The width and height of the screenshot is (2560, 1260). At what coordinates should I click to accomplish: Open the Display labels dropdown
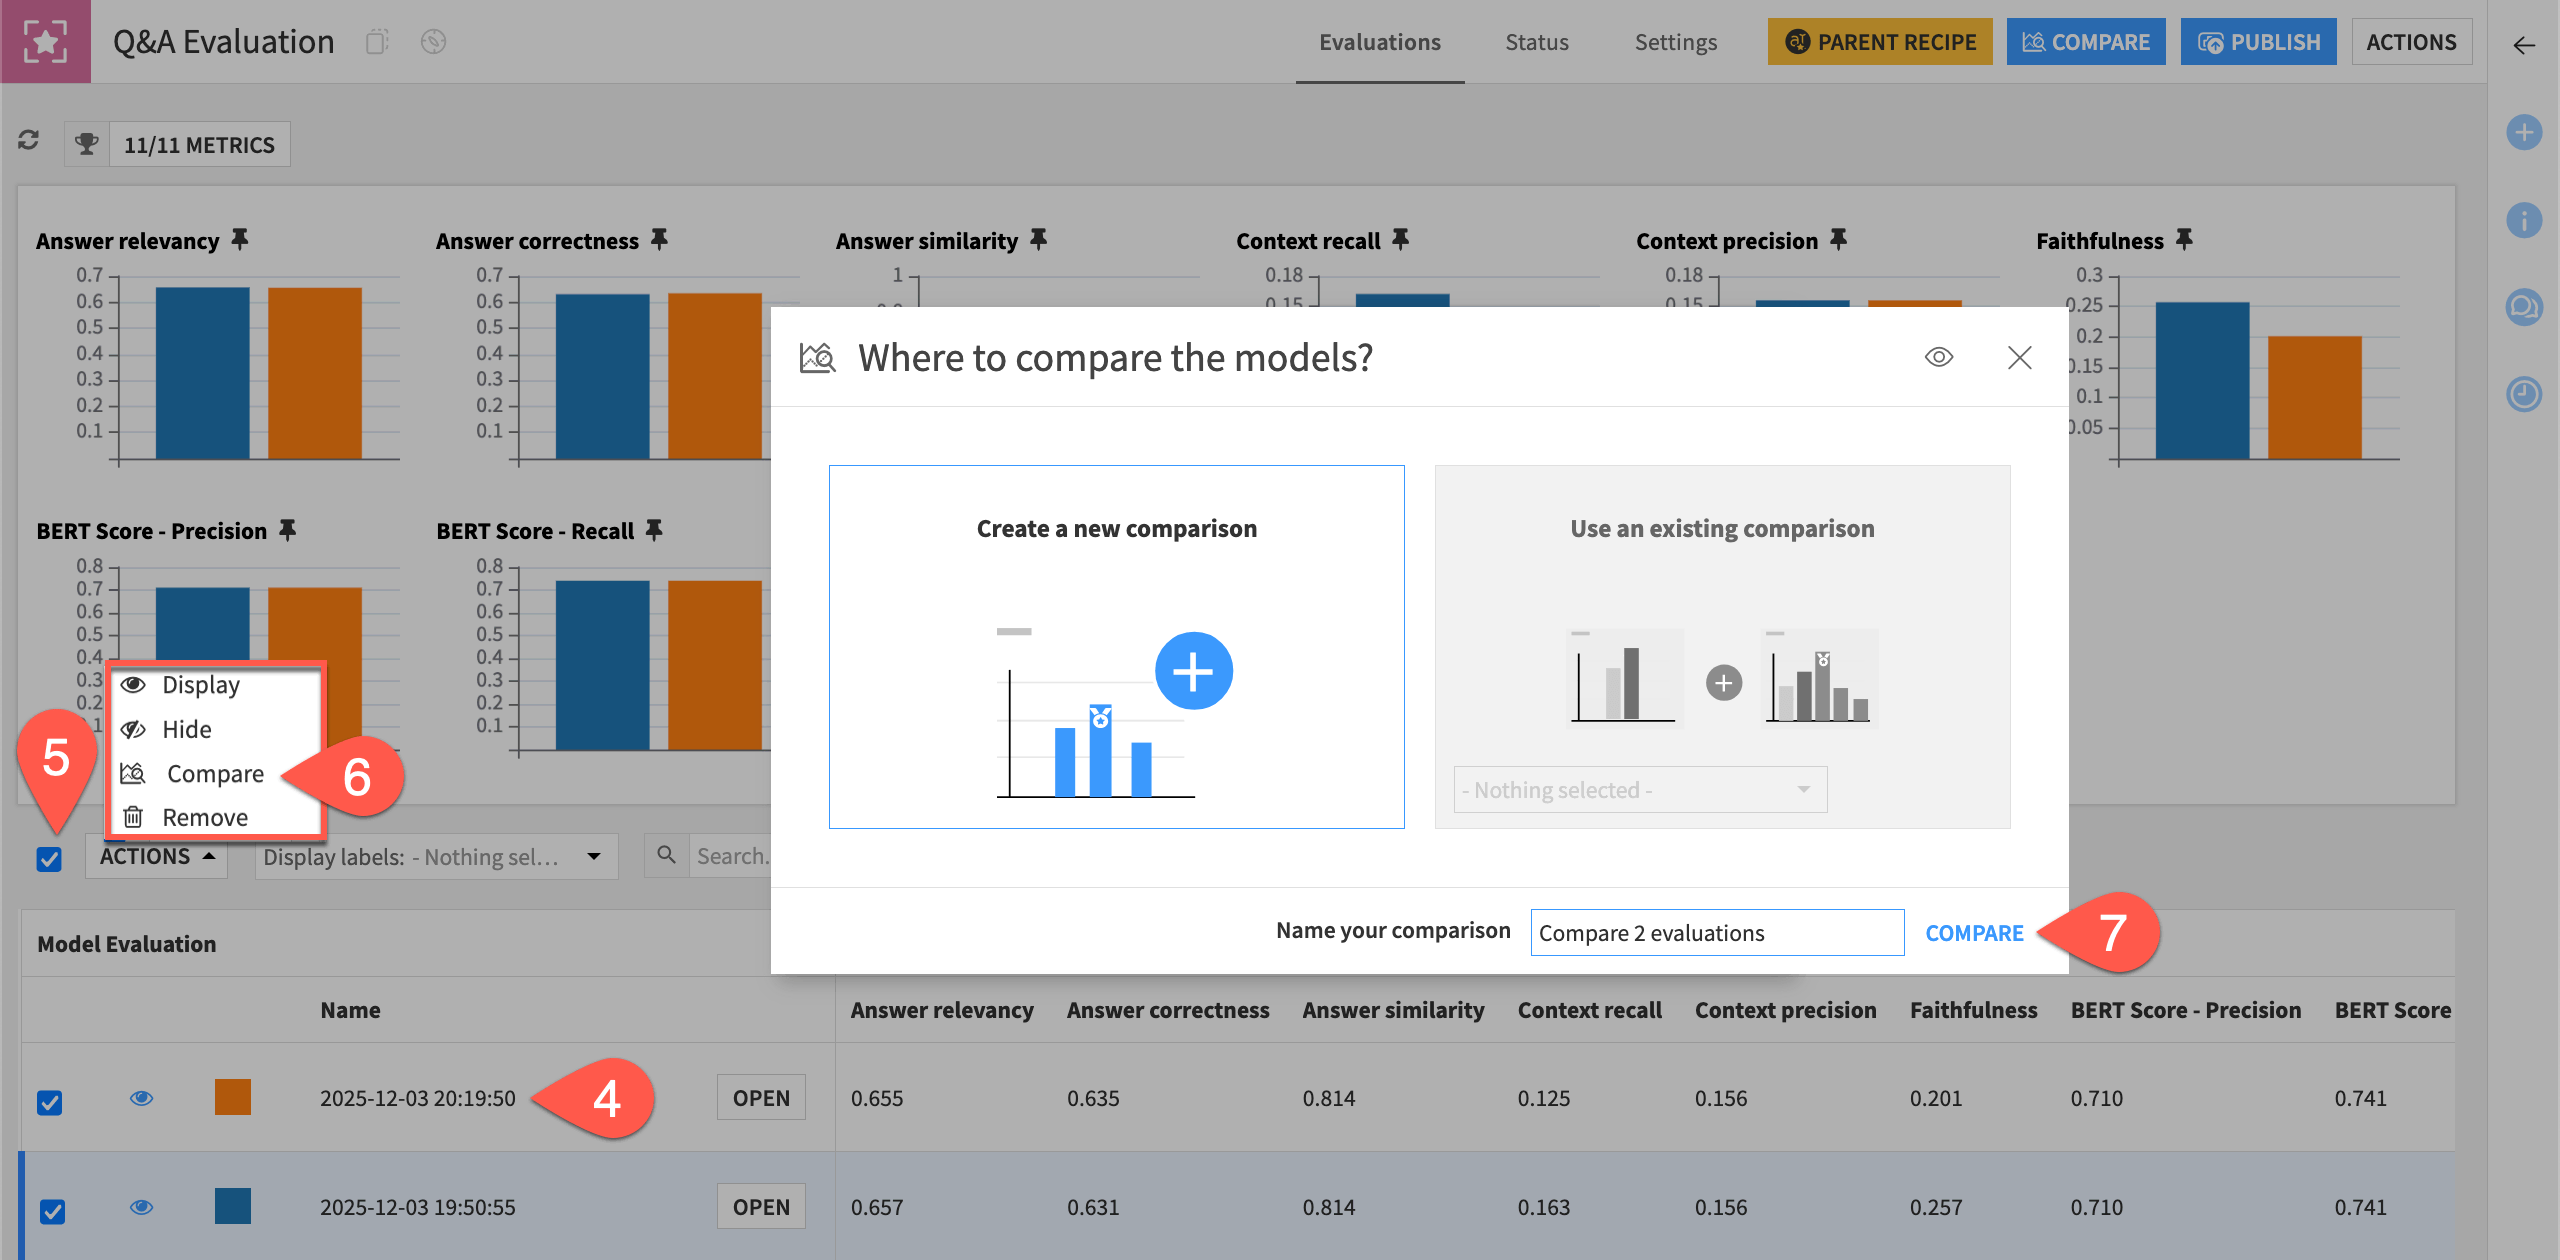pos(435,856)
